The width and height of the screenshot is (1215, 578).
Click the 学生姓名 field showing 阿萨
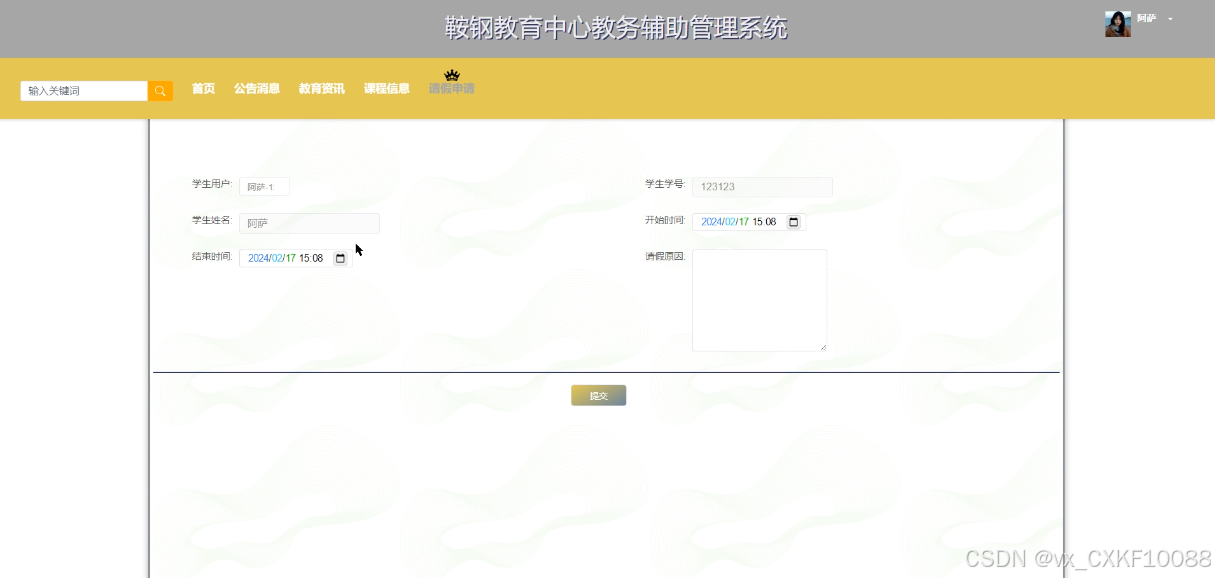pos(309,223)
